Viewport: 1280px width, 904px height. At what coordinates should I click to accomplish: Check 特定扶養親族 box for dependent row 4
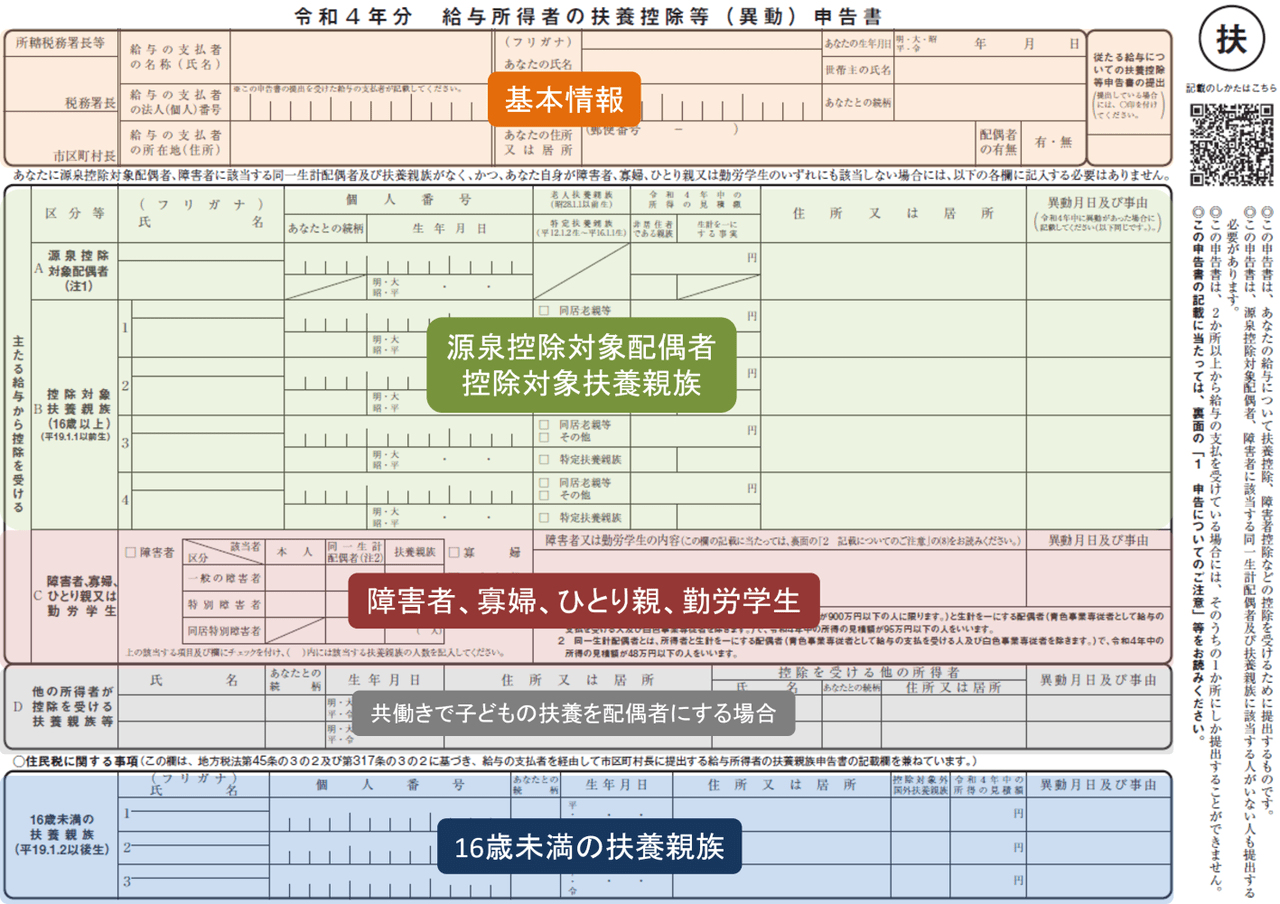click(544, 518)
